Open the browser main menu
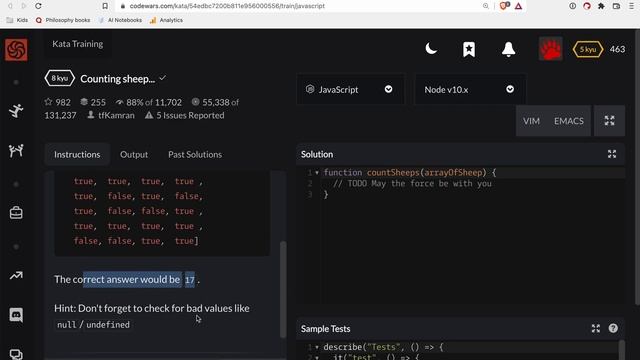The width and height of the screenshot is (640, 360). coord(631,6)
